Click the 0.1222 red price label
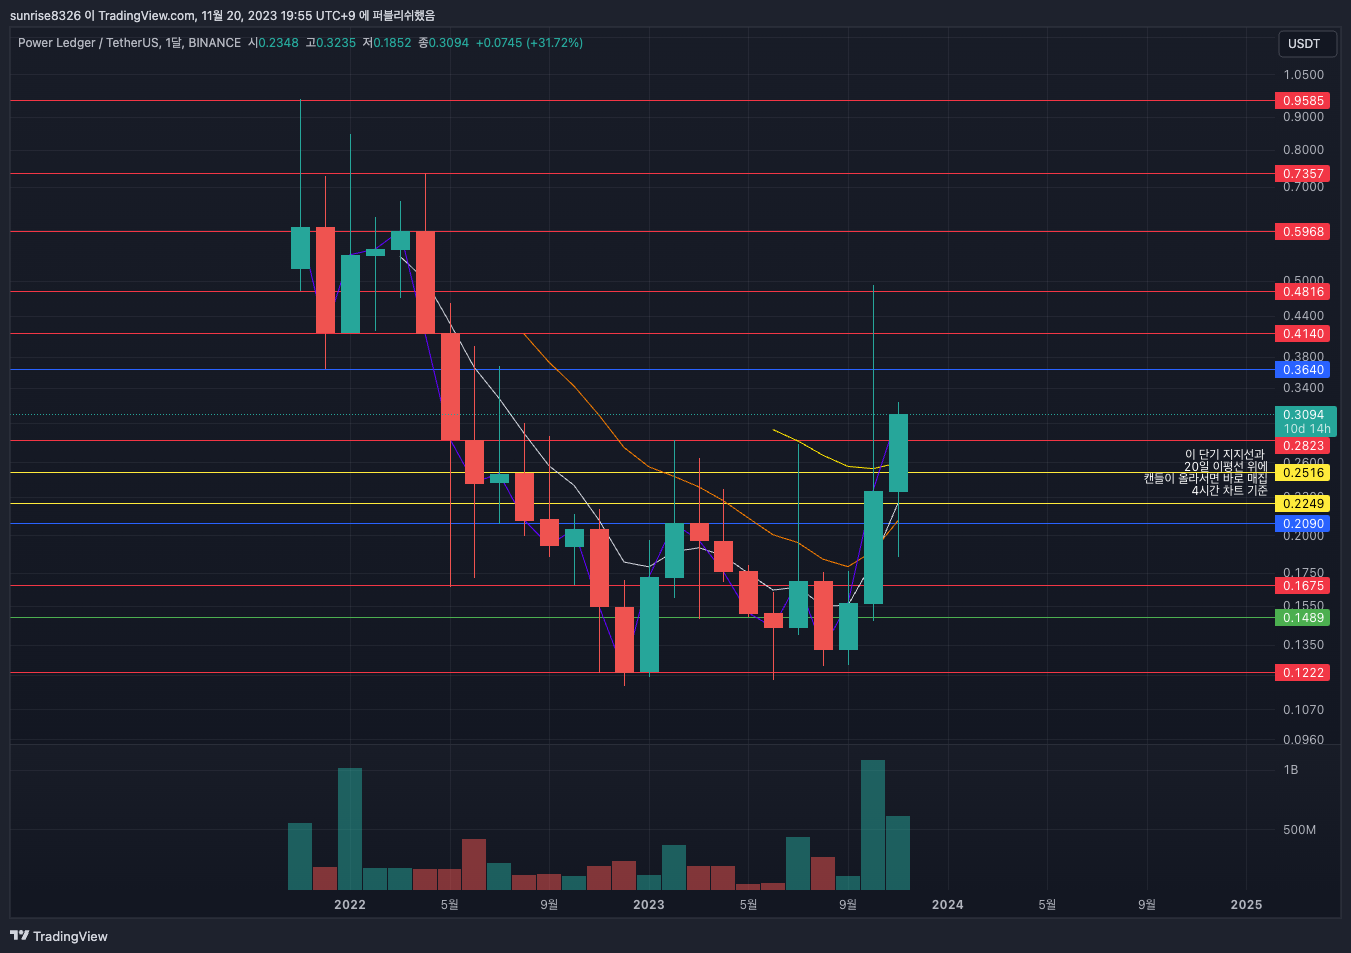 (1303, 673)
